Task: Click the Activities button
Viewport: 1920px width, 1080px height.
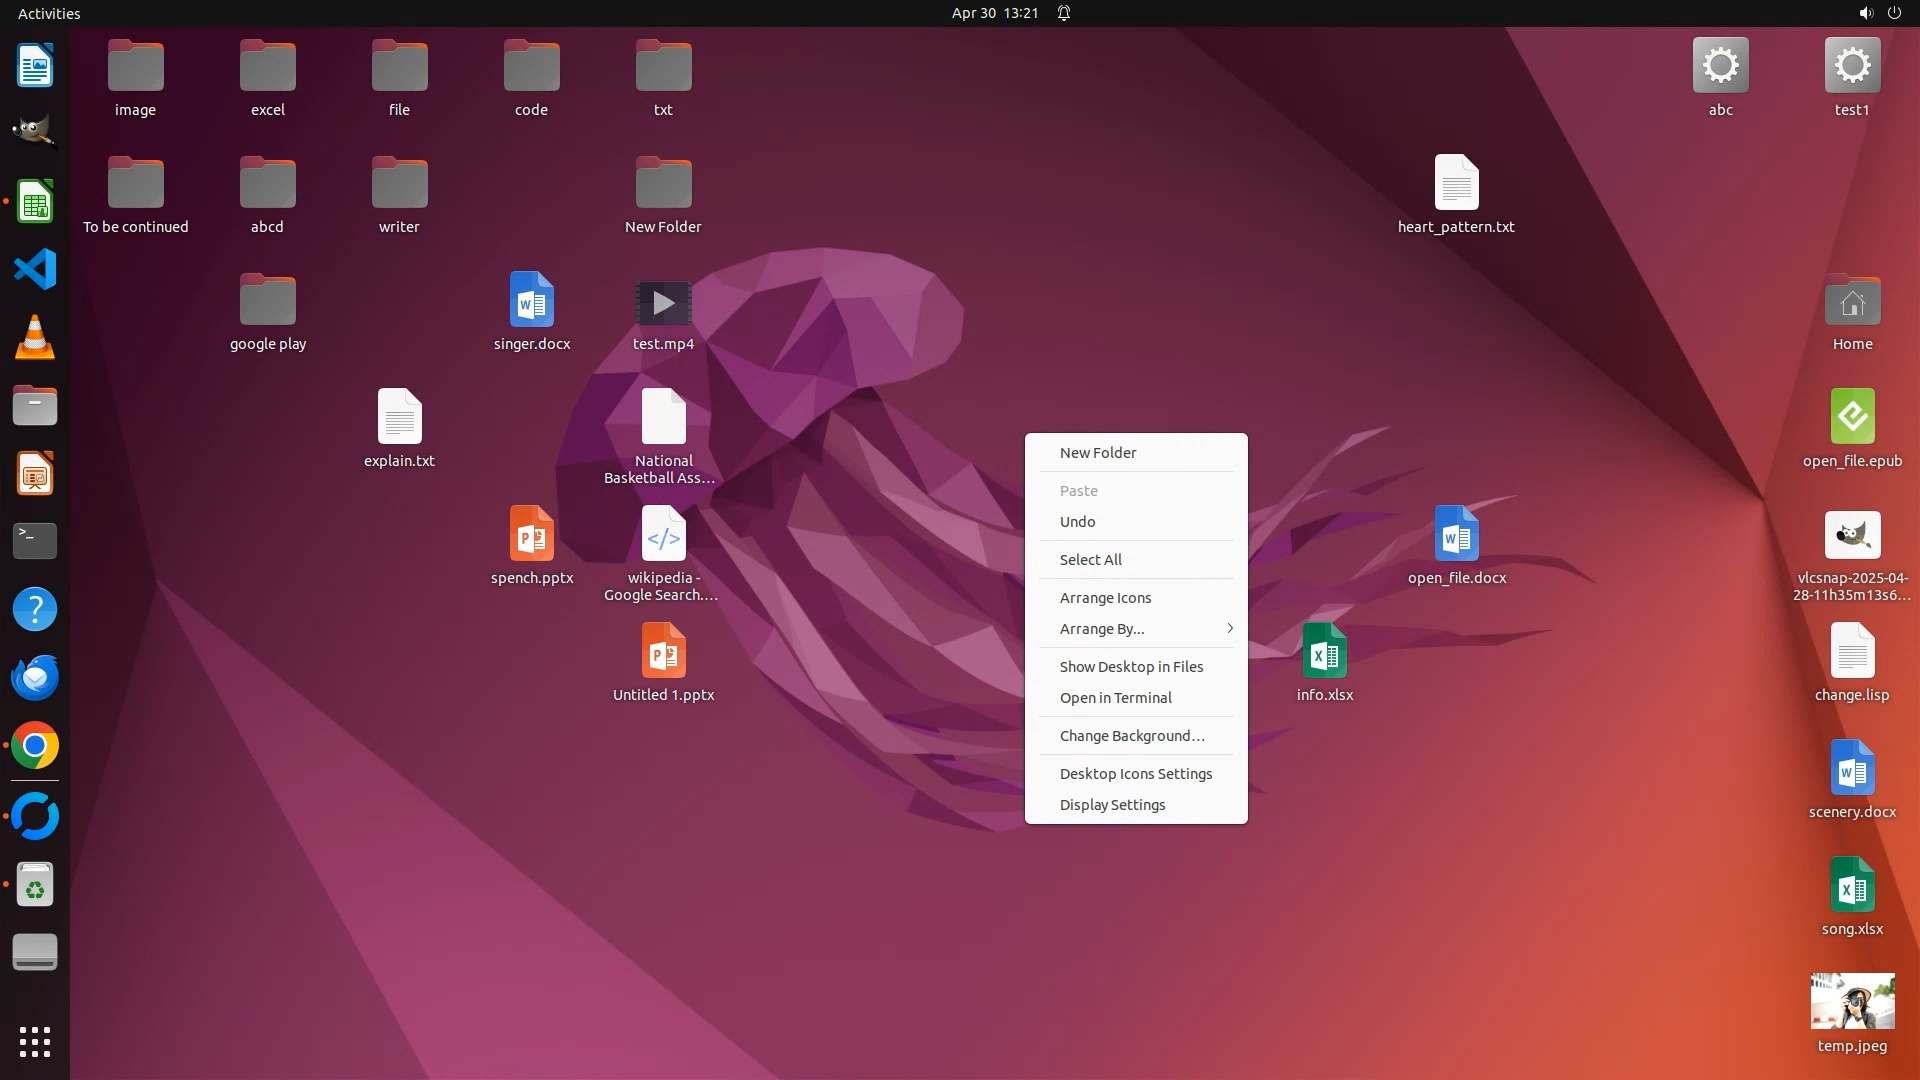Action: (49, 13)
